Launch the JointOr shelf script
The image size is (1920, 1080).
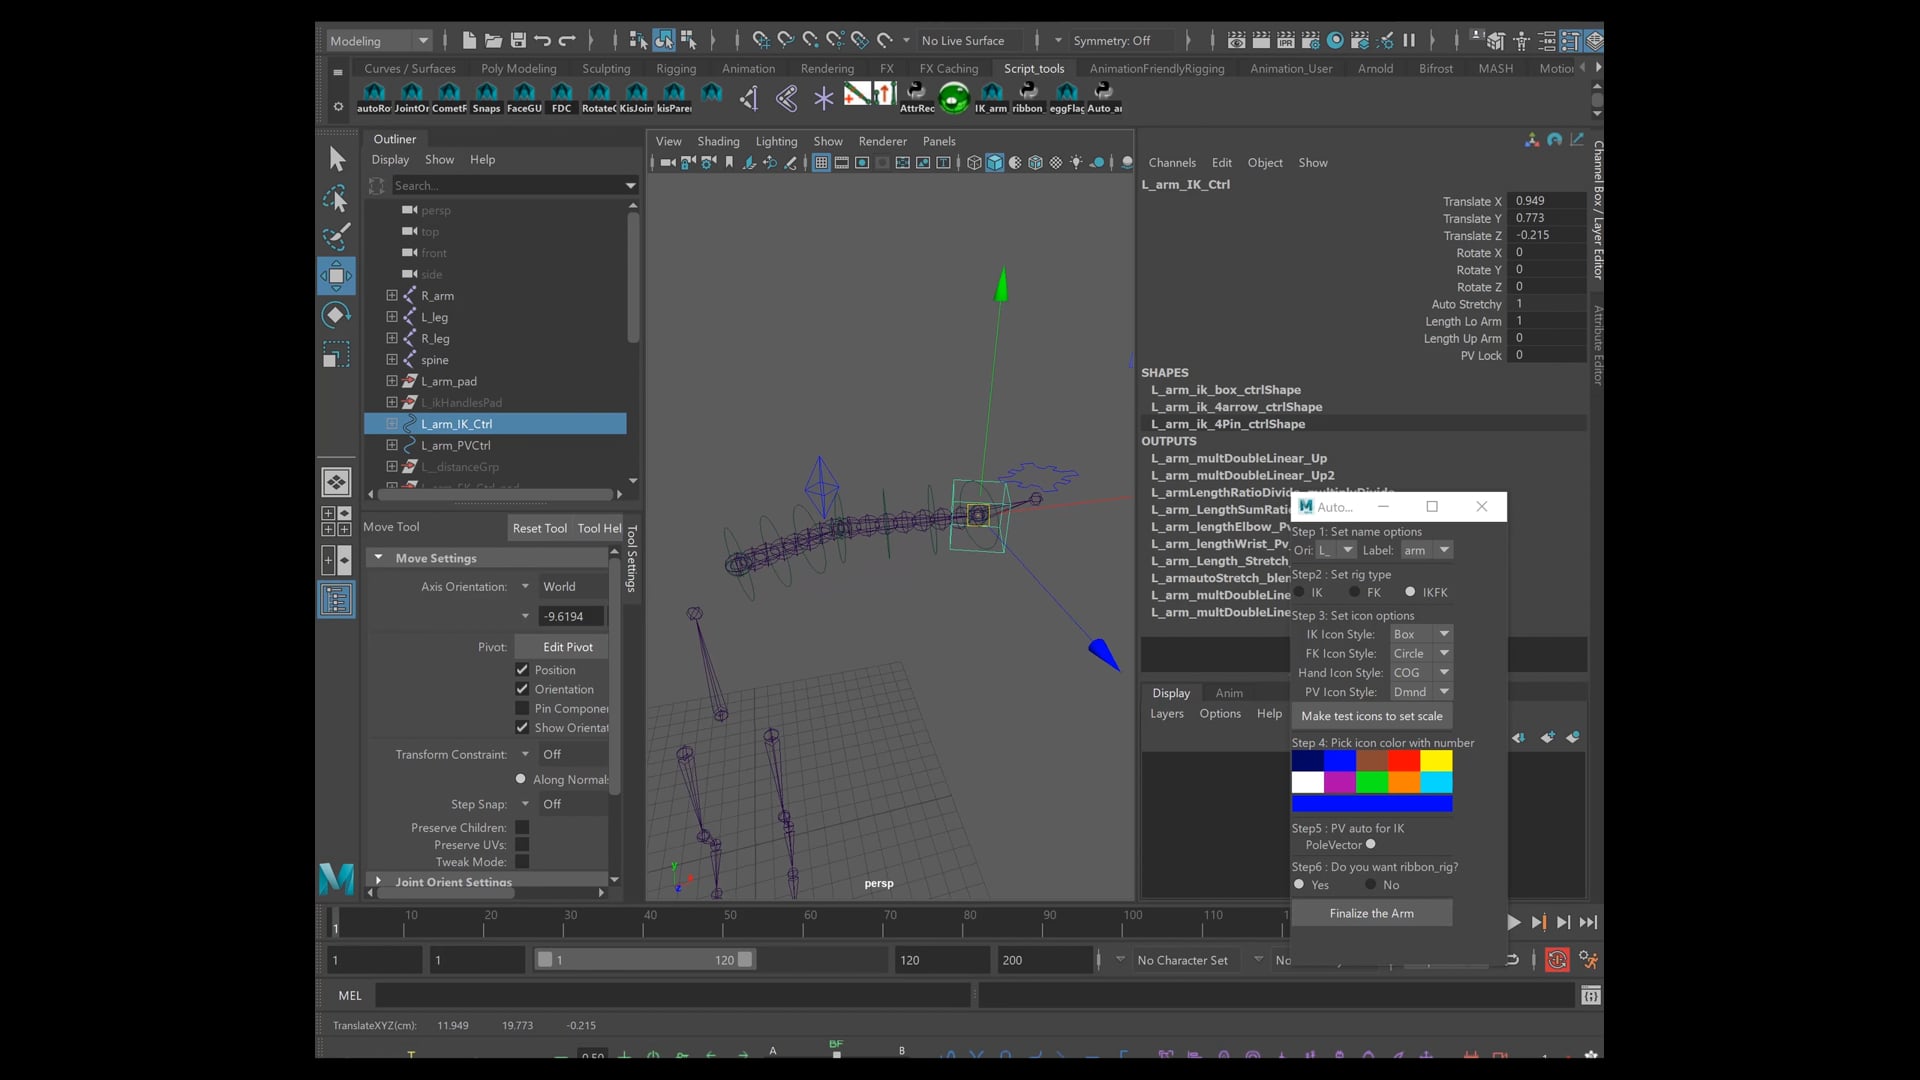pyautogui.click(x=411, y=98)
